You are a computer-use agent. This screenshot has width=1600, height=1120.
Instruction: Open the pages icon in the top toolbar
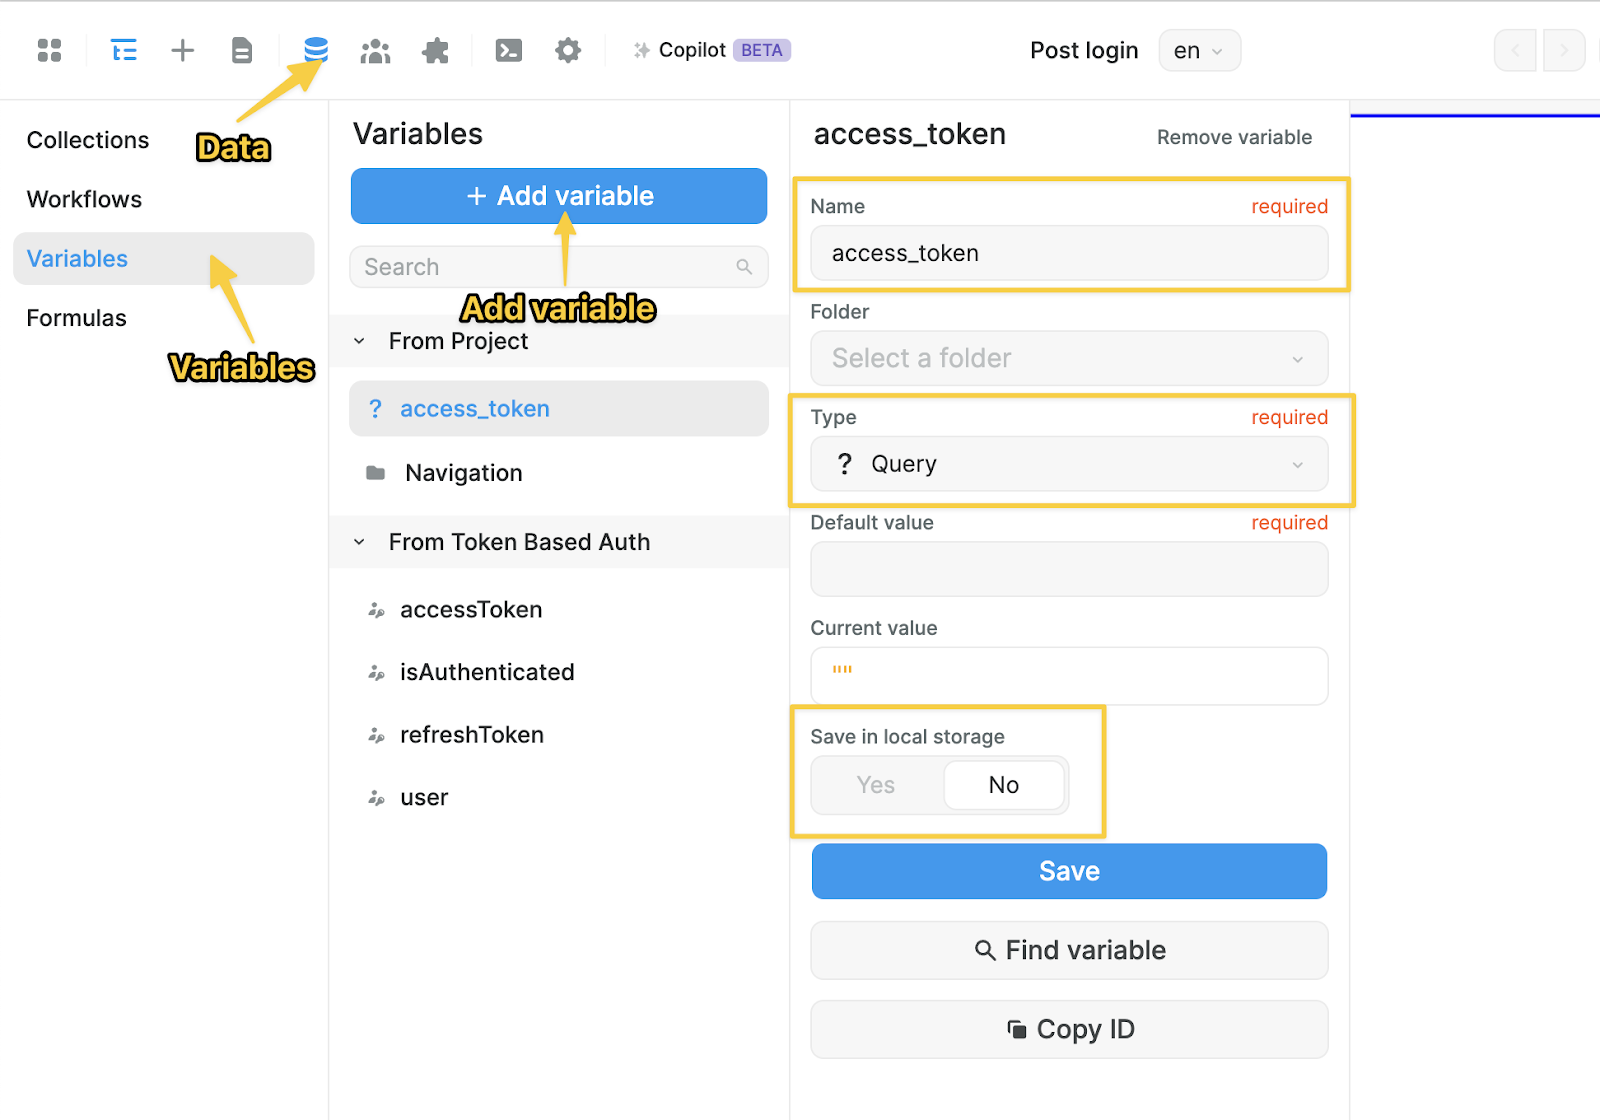click(x=241, y=49)
